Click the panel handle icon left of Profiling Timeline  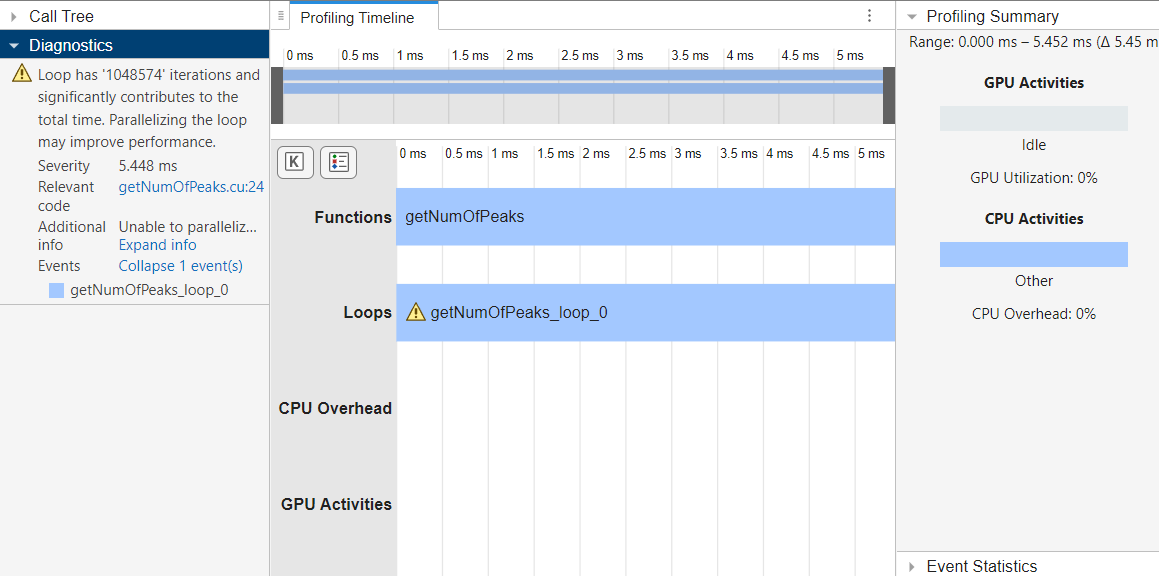click(281, 15)
